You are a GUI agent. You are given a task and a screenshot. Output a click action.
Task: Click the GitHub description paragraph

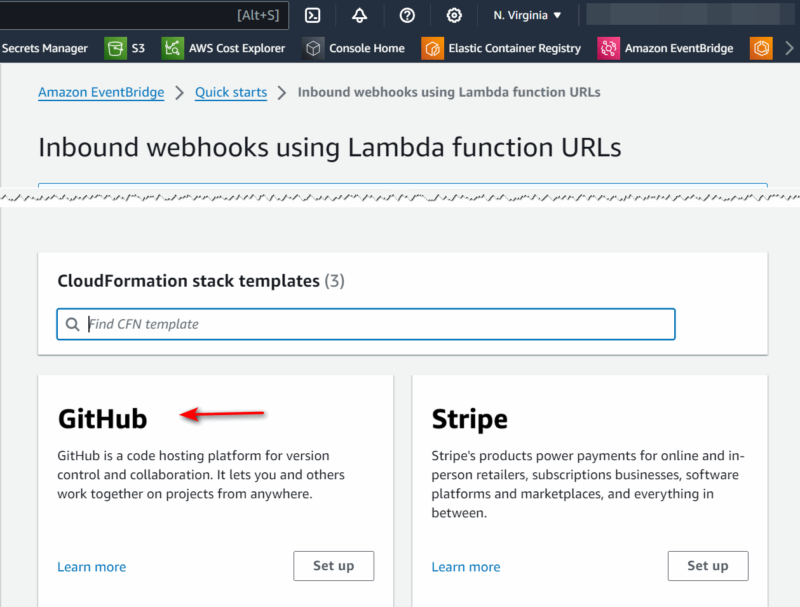click(x=201, y=474)
